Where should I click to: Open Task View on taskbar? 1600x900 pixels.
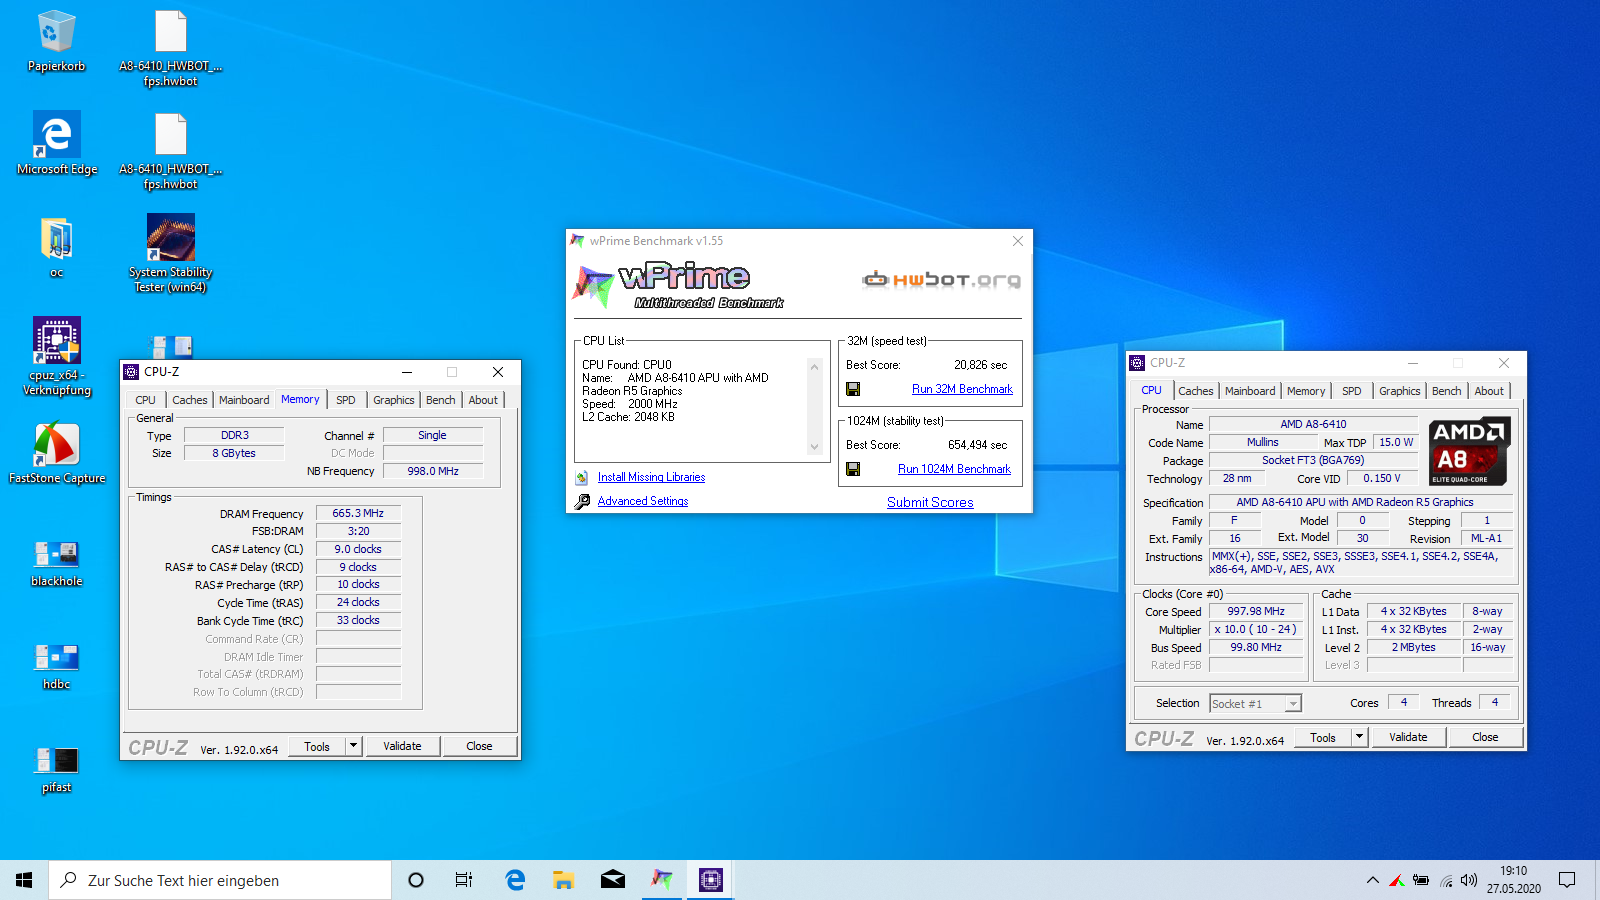pos(464,880)
